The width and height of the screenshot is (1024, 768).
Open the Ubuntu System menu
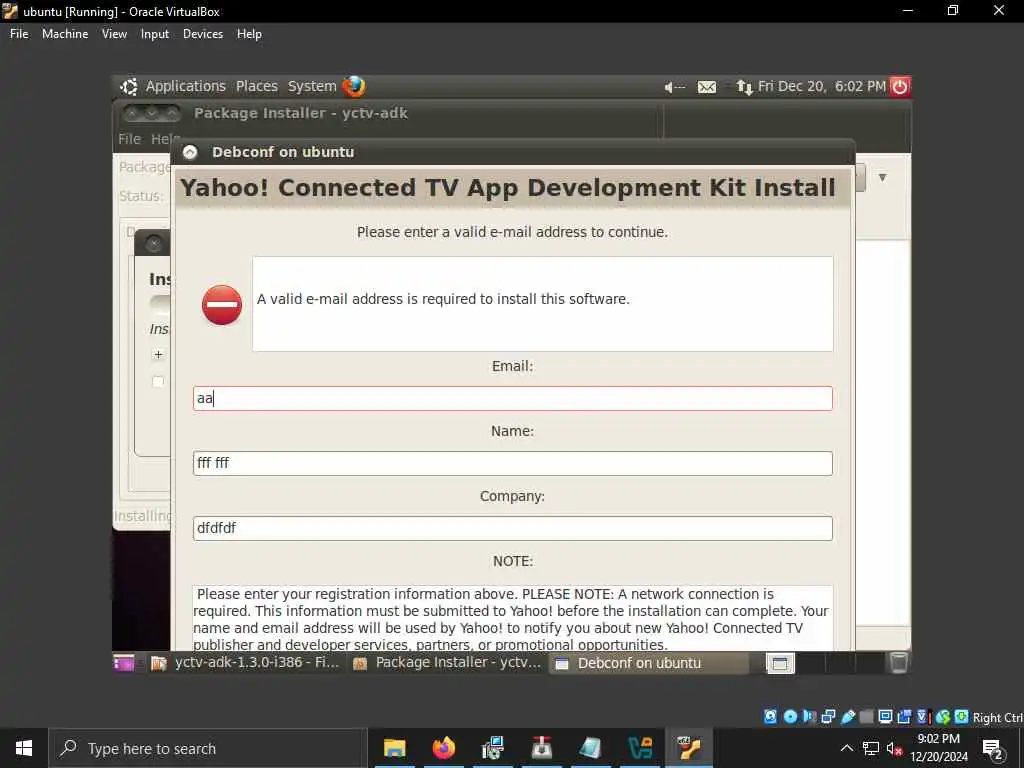coord(312,86)
